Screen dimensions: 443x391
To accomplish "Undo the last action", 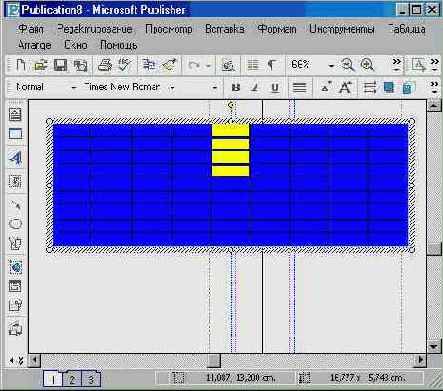I will (x=194, y=65).
